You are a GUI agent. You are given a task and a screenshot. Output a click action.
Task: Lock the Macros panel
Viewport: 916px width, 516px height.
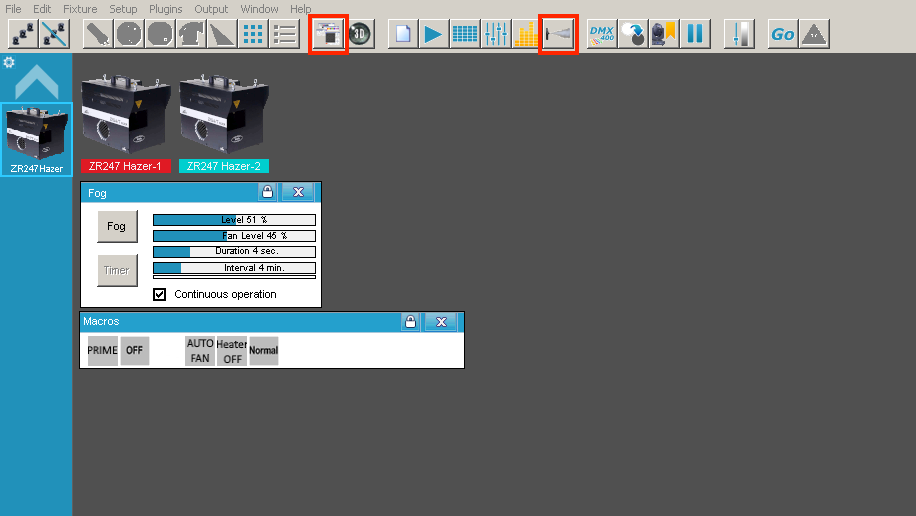click(x=411, y=321)
